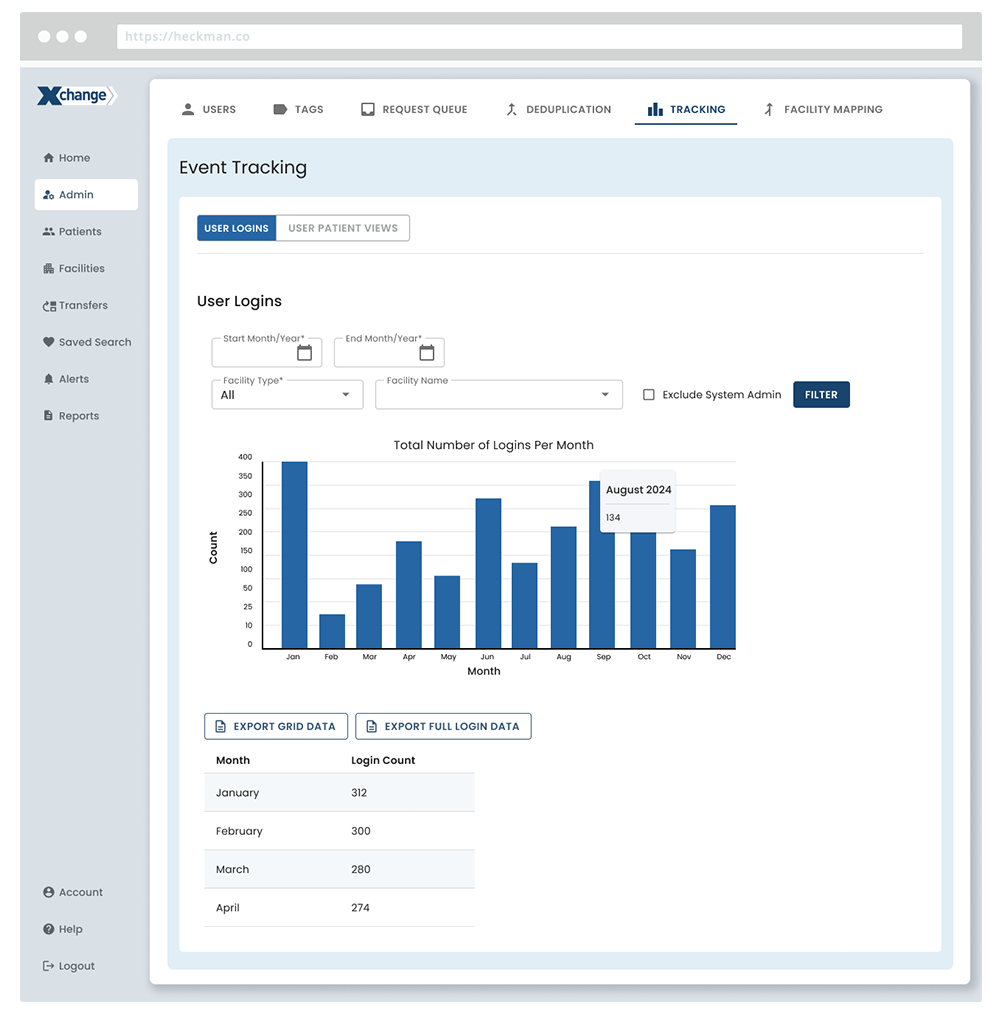The image size is (1000, 1020).
Task: Click the Reports document icon
Action: [48, 416]
